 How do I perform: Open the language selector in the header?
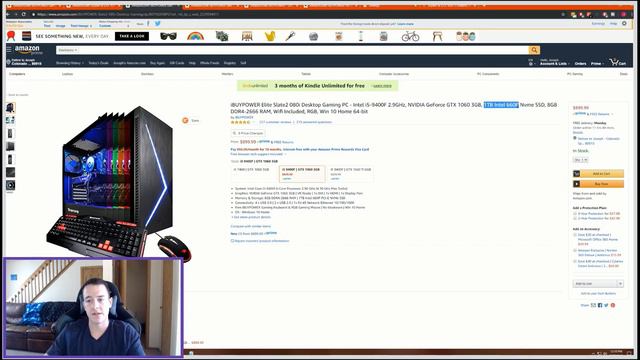(531, 62)
